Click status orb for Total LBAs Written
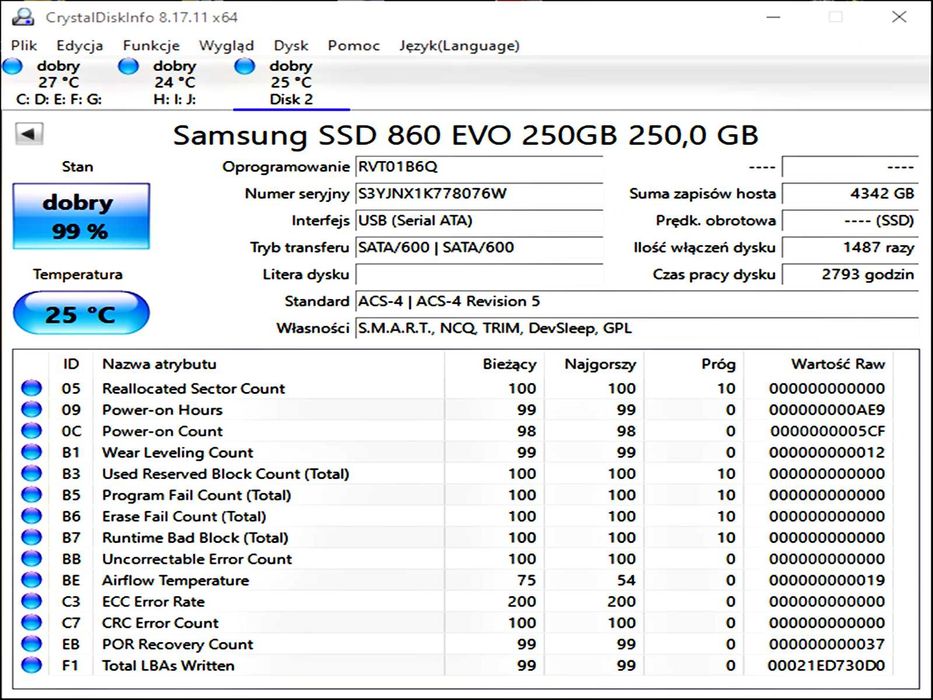Screen dimensions: 933x700 tap(32, 665)
